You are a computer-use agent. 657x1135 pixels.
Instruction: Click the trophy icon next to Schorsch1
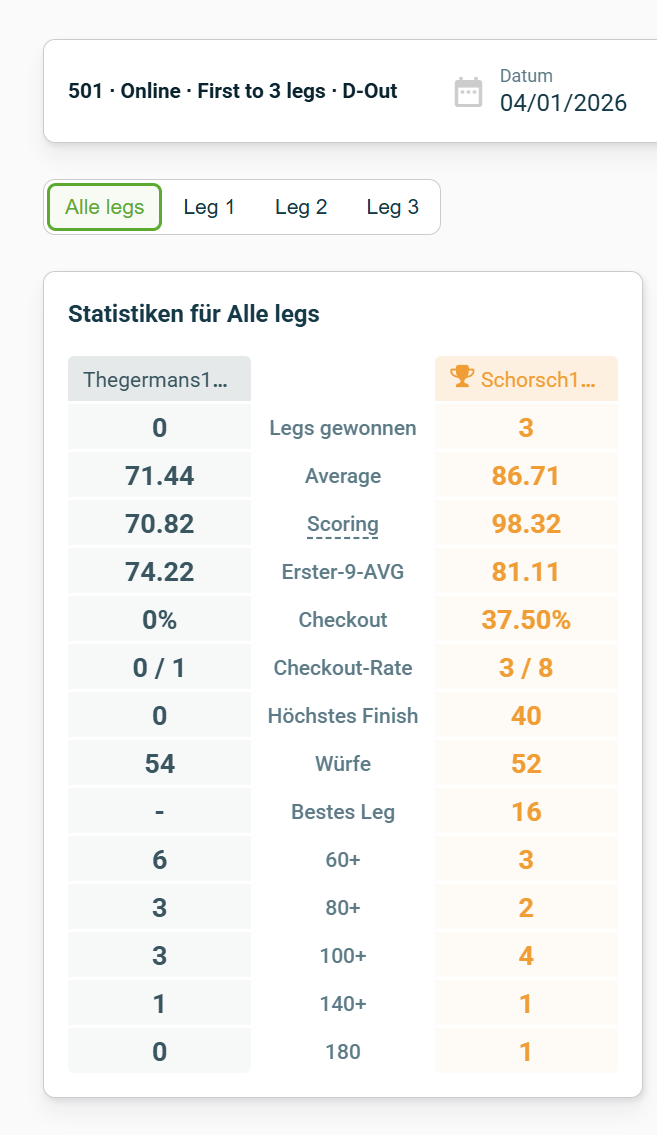click(461, 377)
